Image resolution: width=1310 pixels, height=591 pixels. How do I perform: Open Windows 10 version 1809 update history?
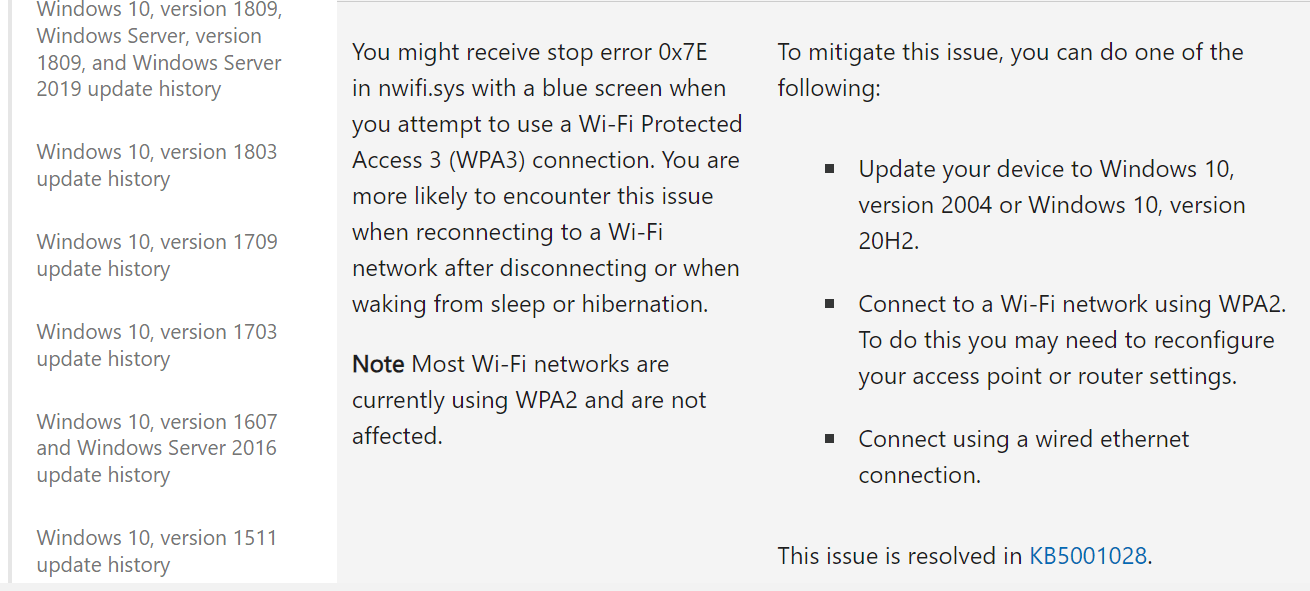159,49
